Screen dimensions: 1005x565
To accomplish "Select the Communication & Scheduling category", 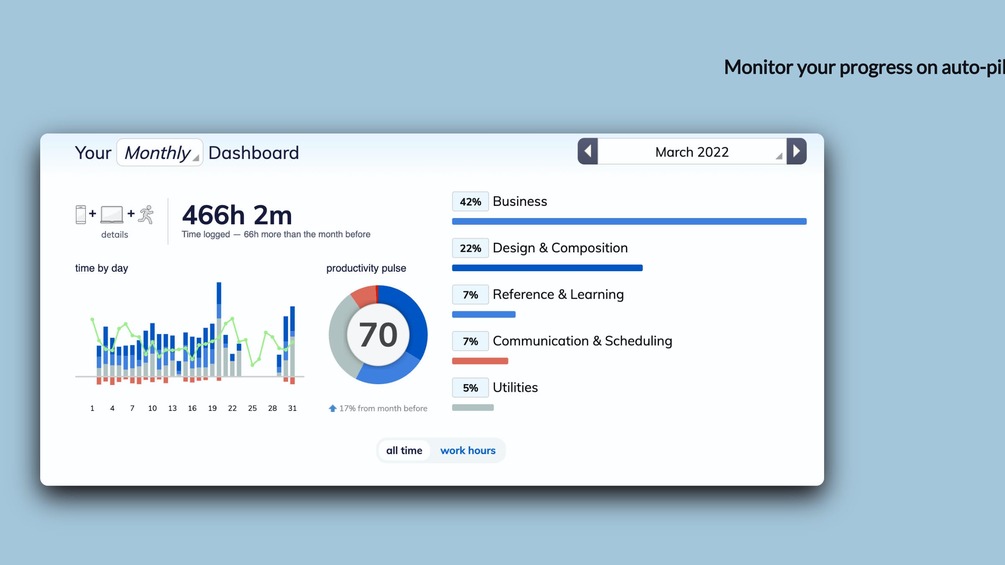I will (x=583, y=341).
